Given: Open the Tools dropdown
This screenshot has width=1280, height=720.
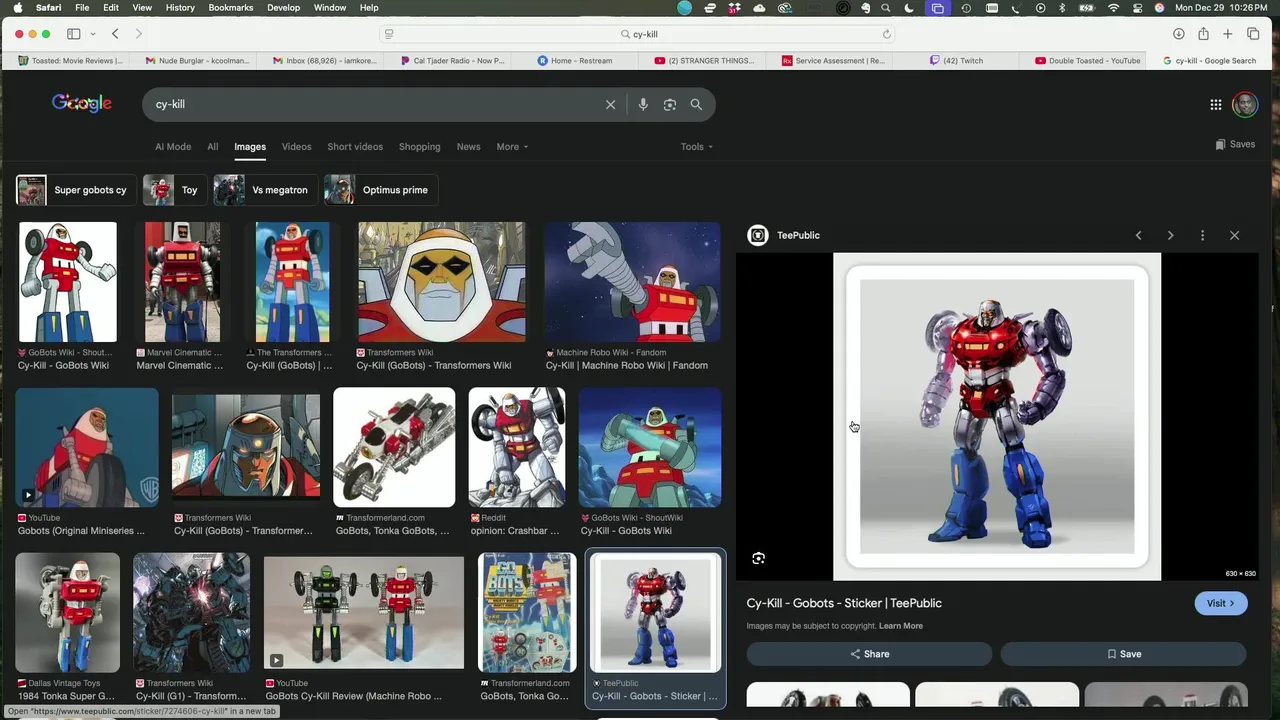Looking at the screenshot, I should point(697,147).
